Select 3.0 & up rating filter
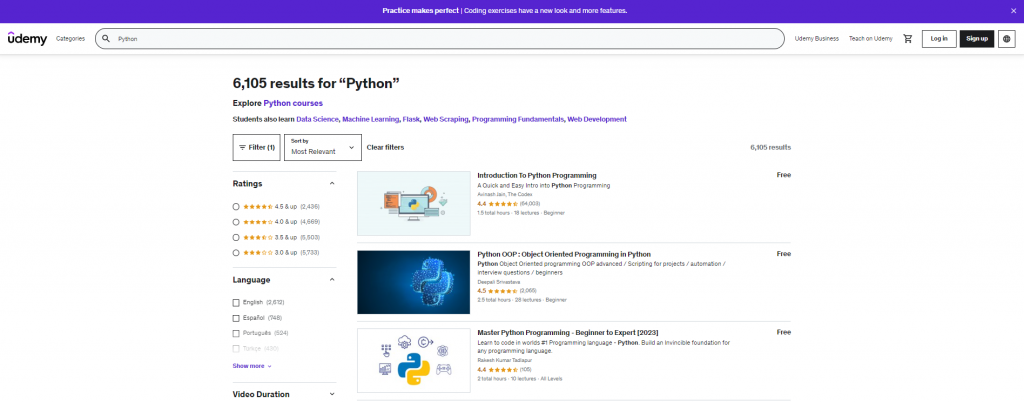 point(236,253)
